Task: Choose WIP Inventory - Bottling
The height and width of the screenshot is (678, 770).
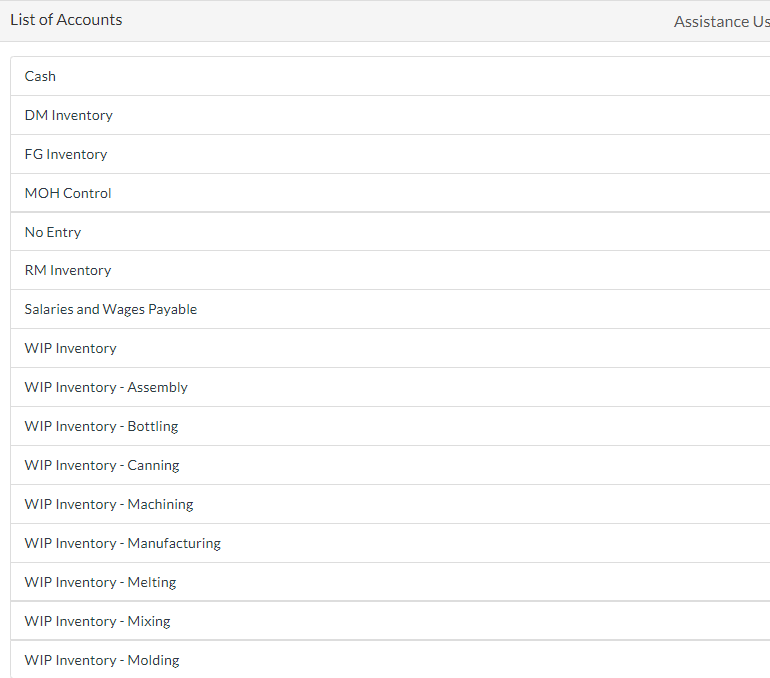Action: pyautogui.click(x=390, y=426)
